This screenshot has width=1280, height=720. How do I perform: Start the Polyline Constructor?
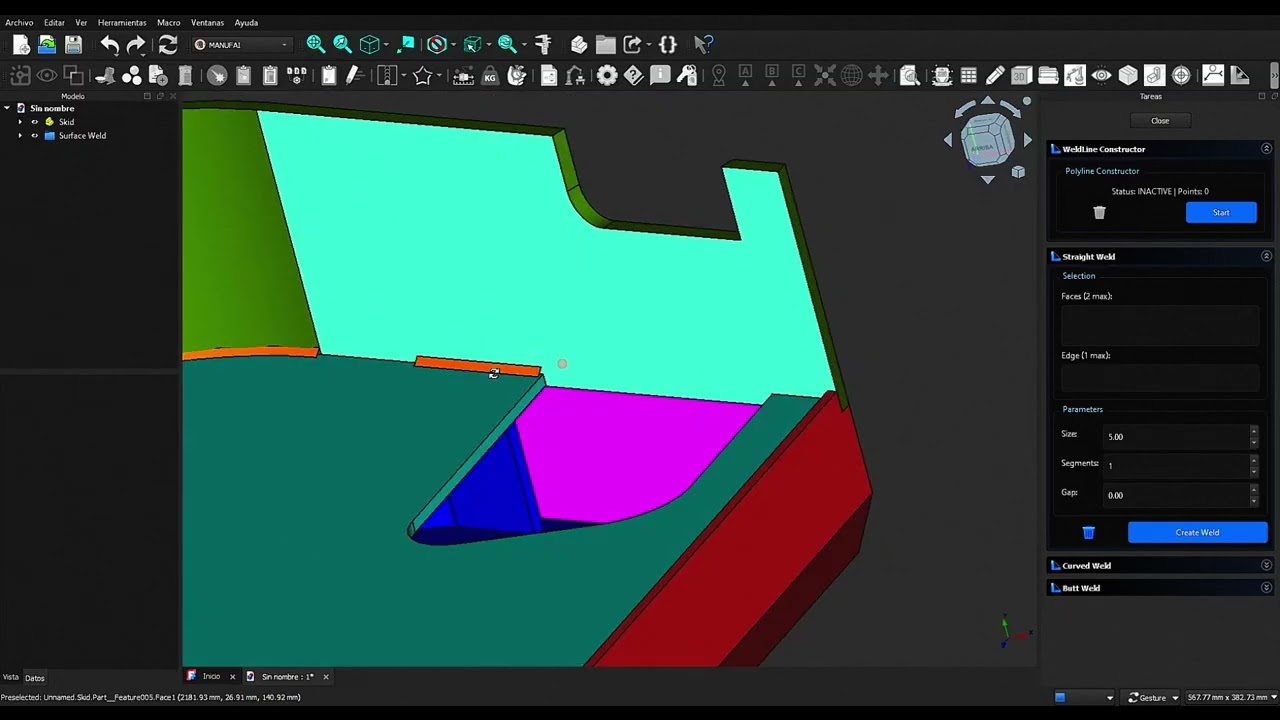[x=1221, y=212]
